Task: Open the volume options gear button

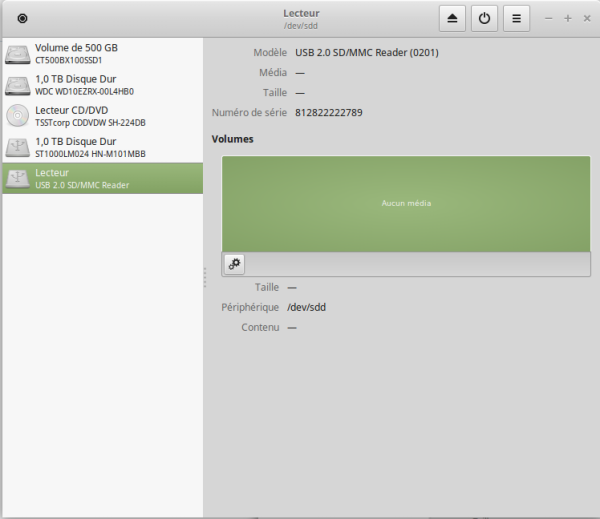Action: tap(234, 264)
